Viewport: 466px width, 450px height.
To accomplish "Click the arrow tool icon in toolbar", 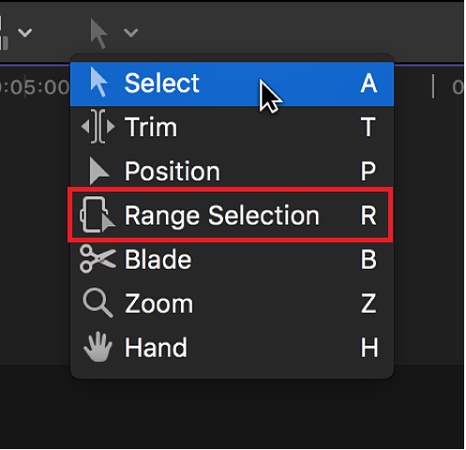I will (x=99, y=34).
